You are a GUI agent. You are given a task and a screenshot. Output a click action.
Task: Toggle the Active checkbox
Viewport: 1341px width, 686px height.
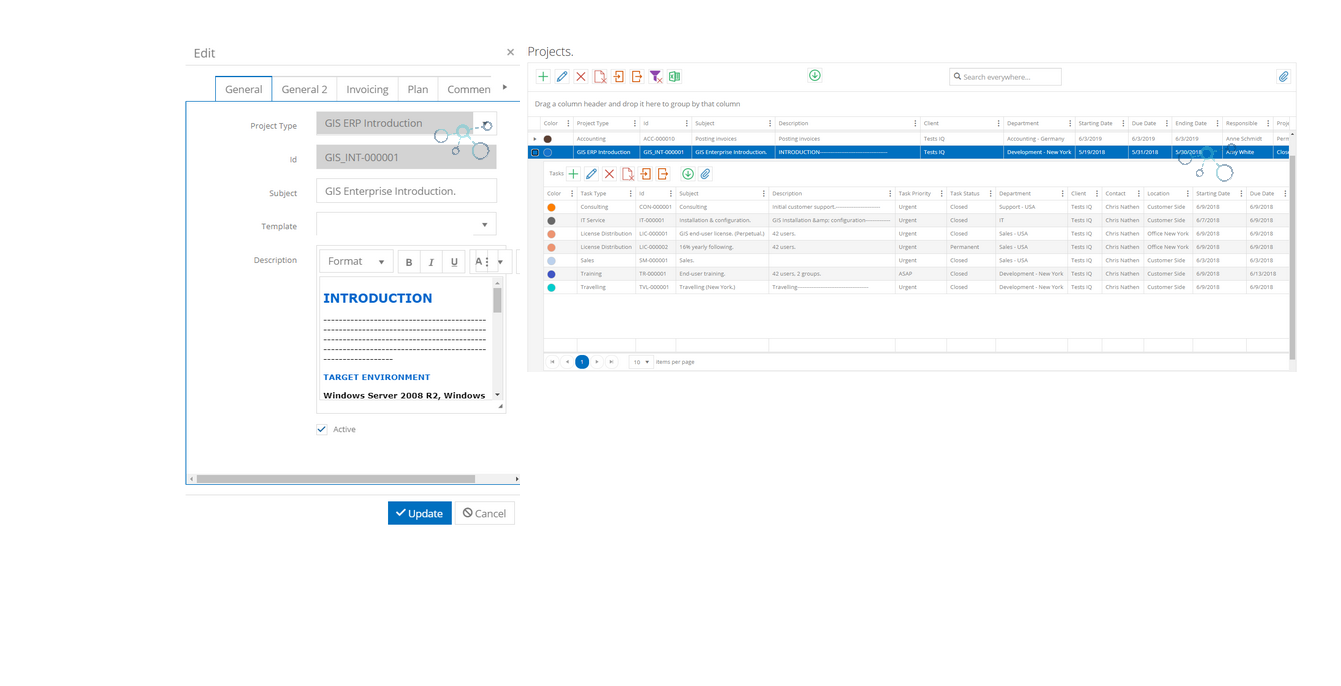tap(322, 429)
